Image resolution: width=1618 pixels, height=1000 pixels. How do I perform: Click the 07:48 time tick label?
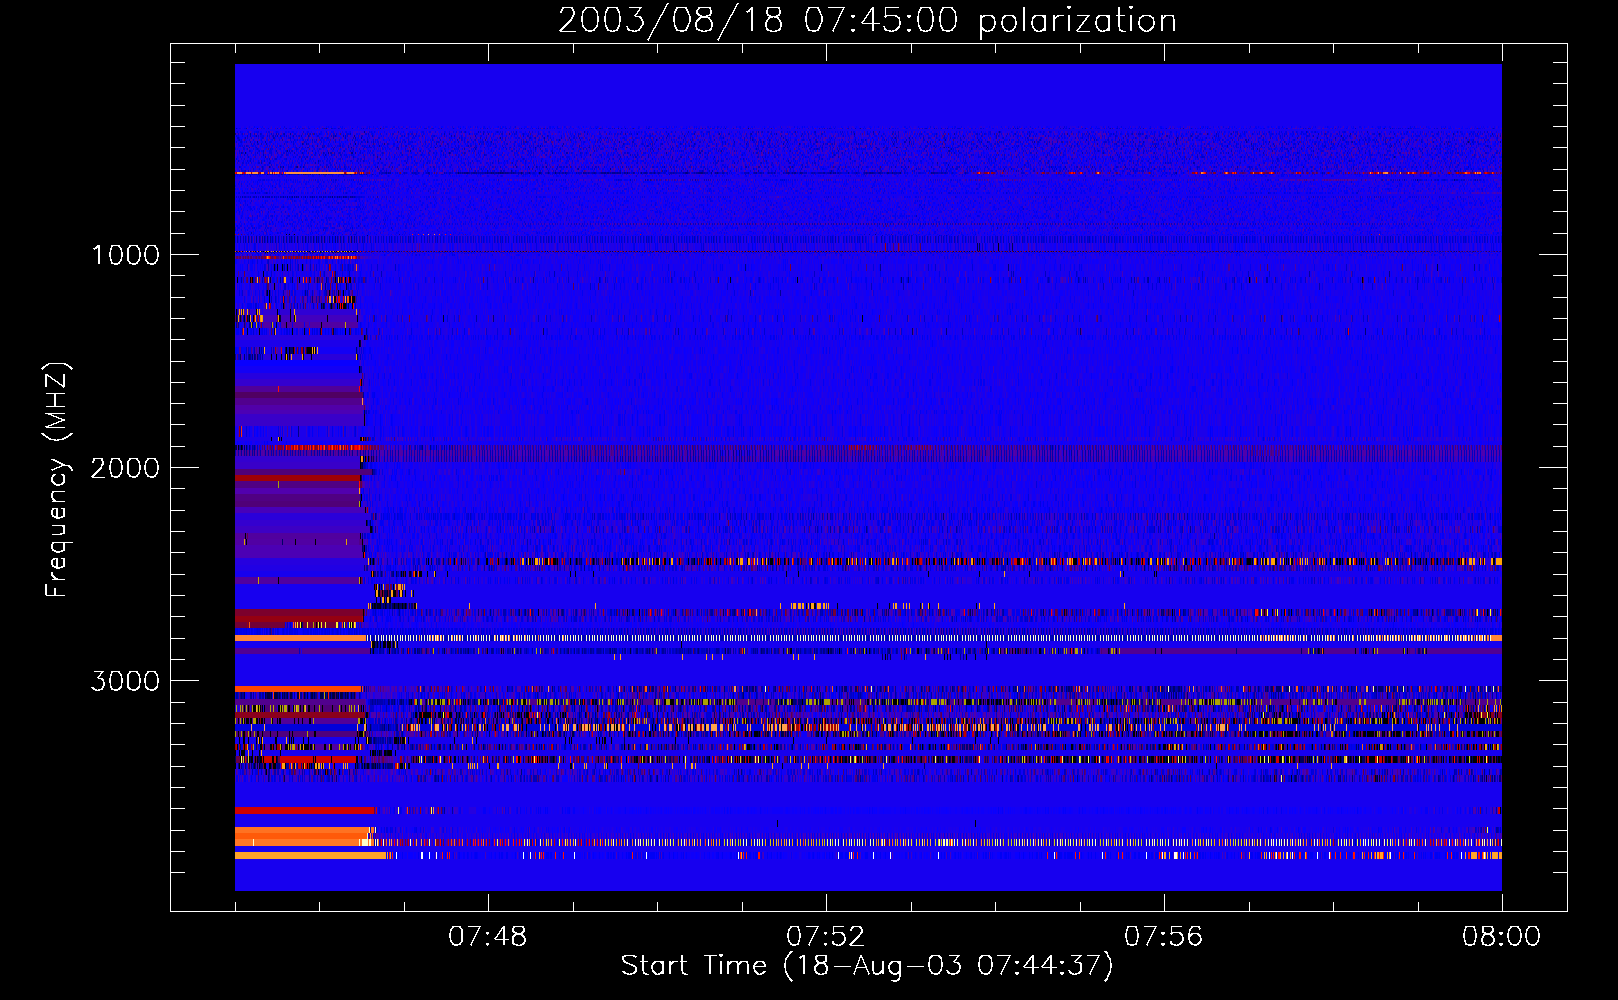coord(487,937)
